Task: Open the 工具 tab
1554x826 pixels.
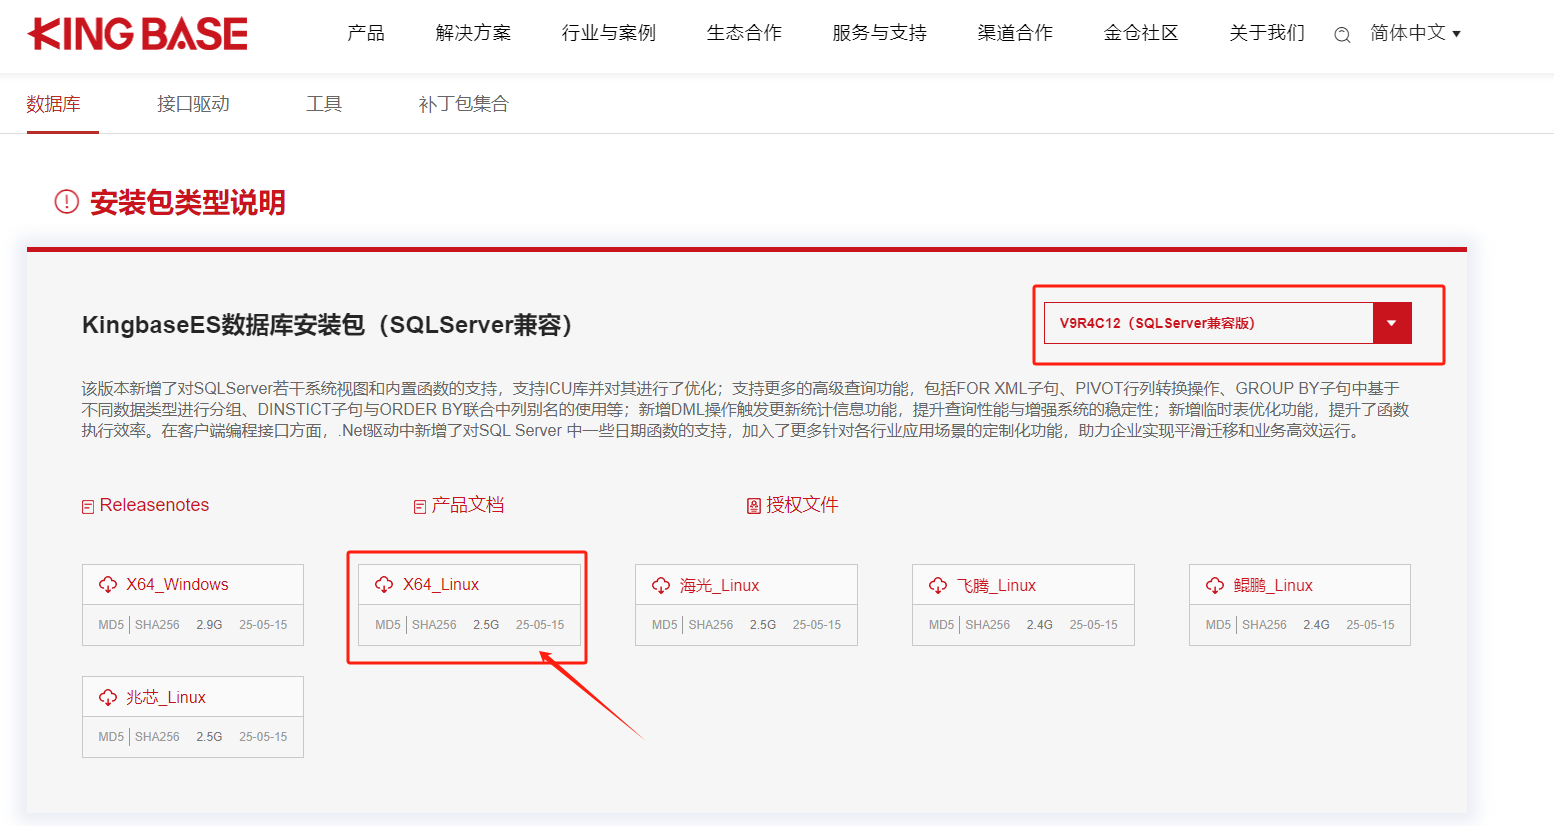Action: pos(324,104)
